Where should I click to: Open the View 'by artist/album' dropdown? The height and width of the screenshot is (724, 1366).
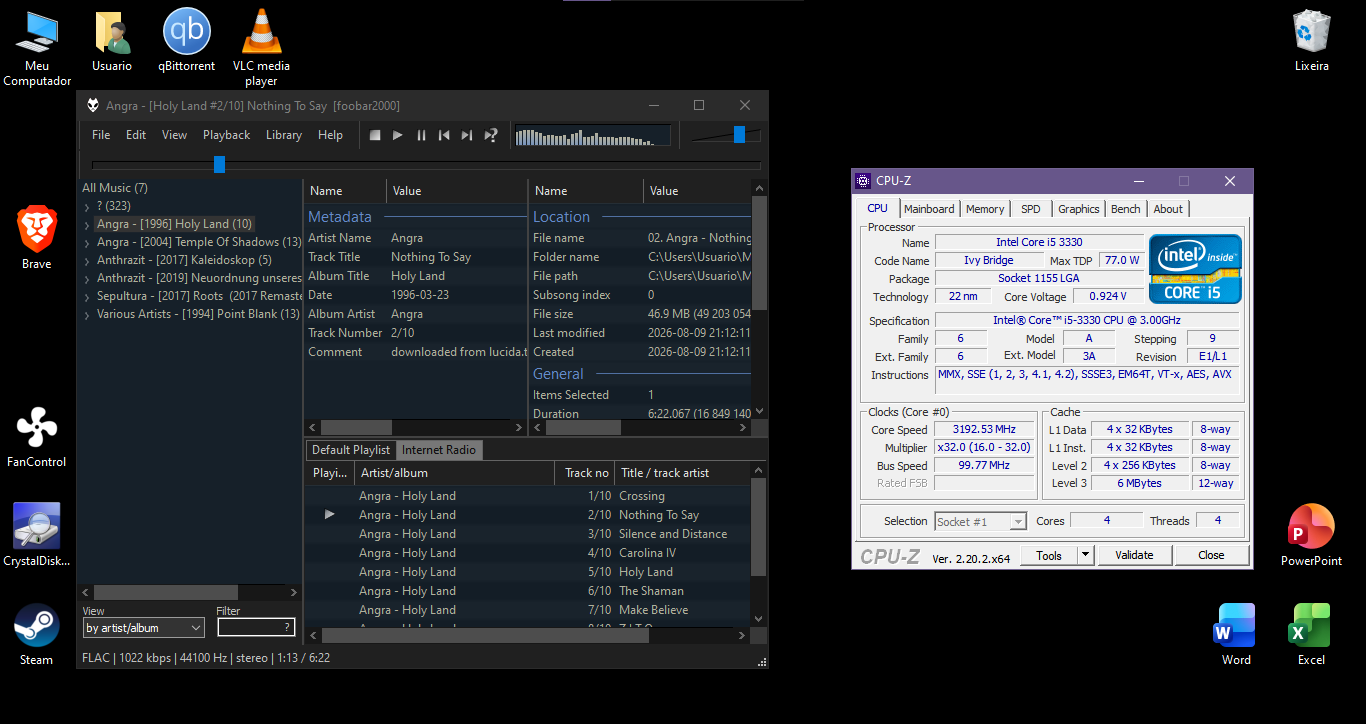tap(143, 628)
